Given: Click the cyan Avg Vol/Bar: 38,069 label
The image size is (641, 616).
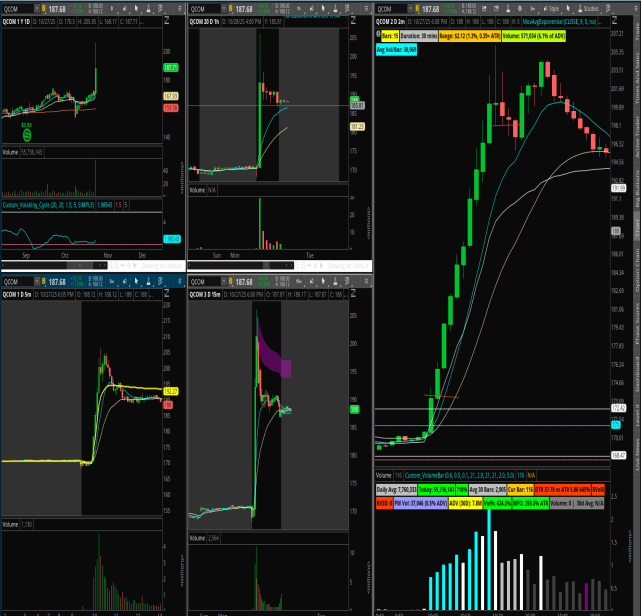Looking at the screenshot, I should click(x=396, y=50).
